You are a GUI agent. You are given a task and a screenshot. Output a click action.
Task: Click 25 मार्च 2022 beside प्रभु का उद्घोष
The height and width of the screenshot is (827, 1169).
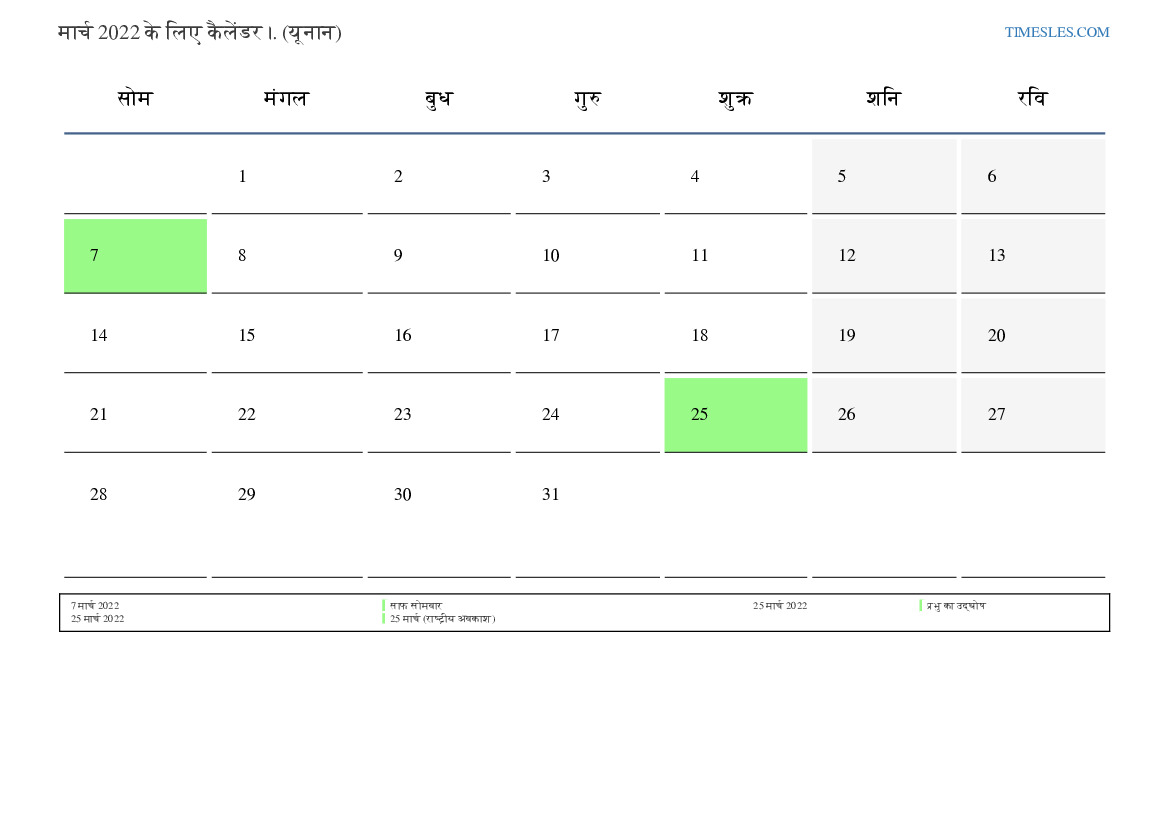[x=780, y=606]
